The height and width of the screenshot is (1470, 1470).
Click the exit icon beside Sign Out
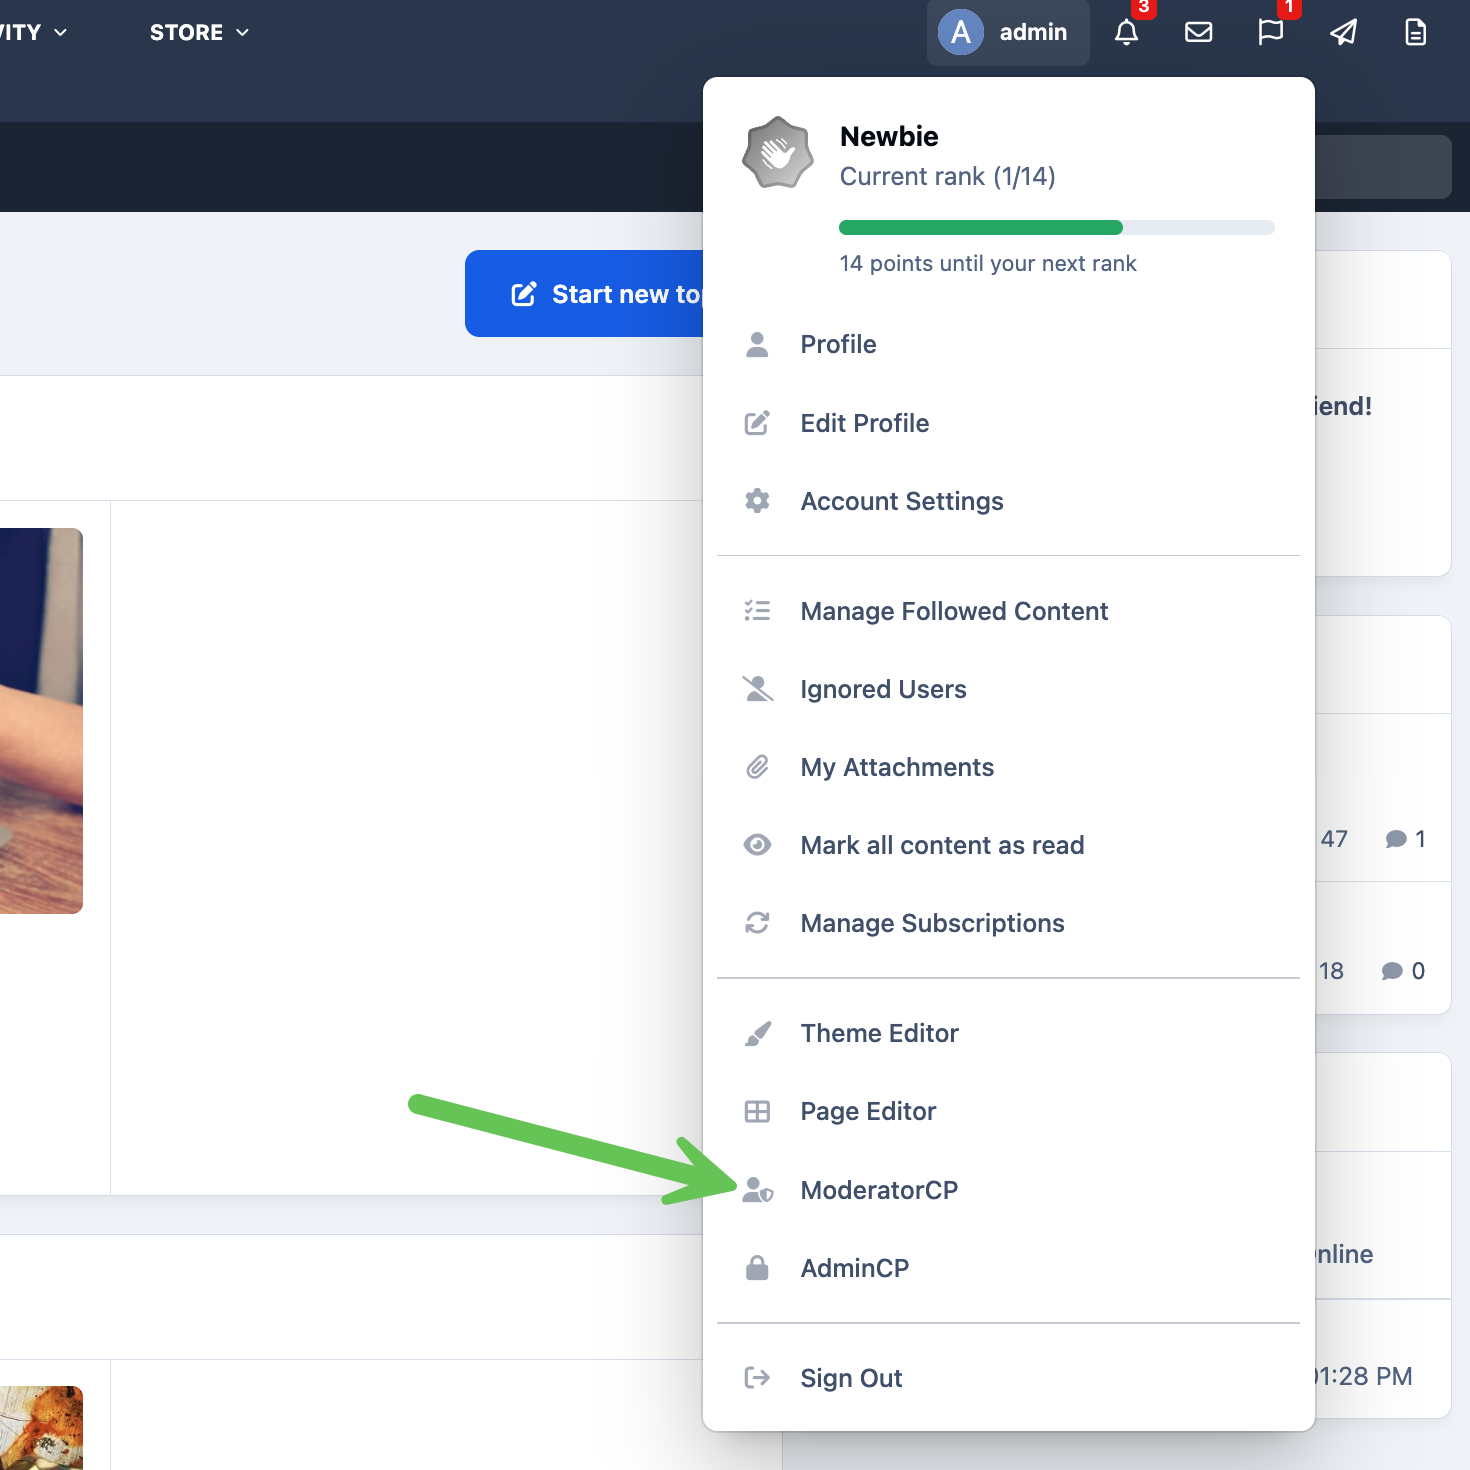(x=757, y=1378)
